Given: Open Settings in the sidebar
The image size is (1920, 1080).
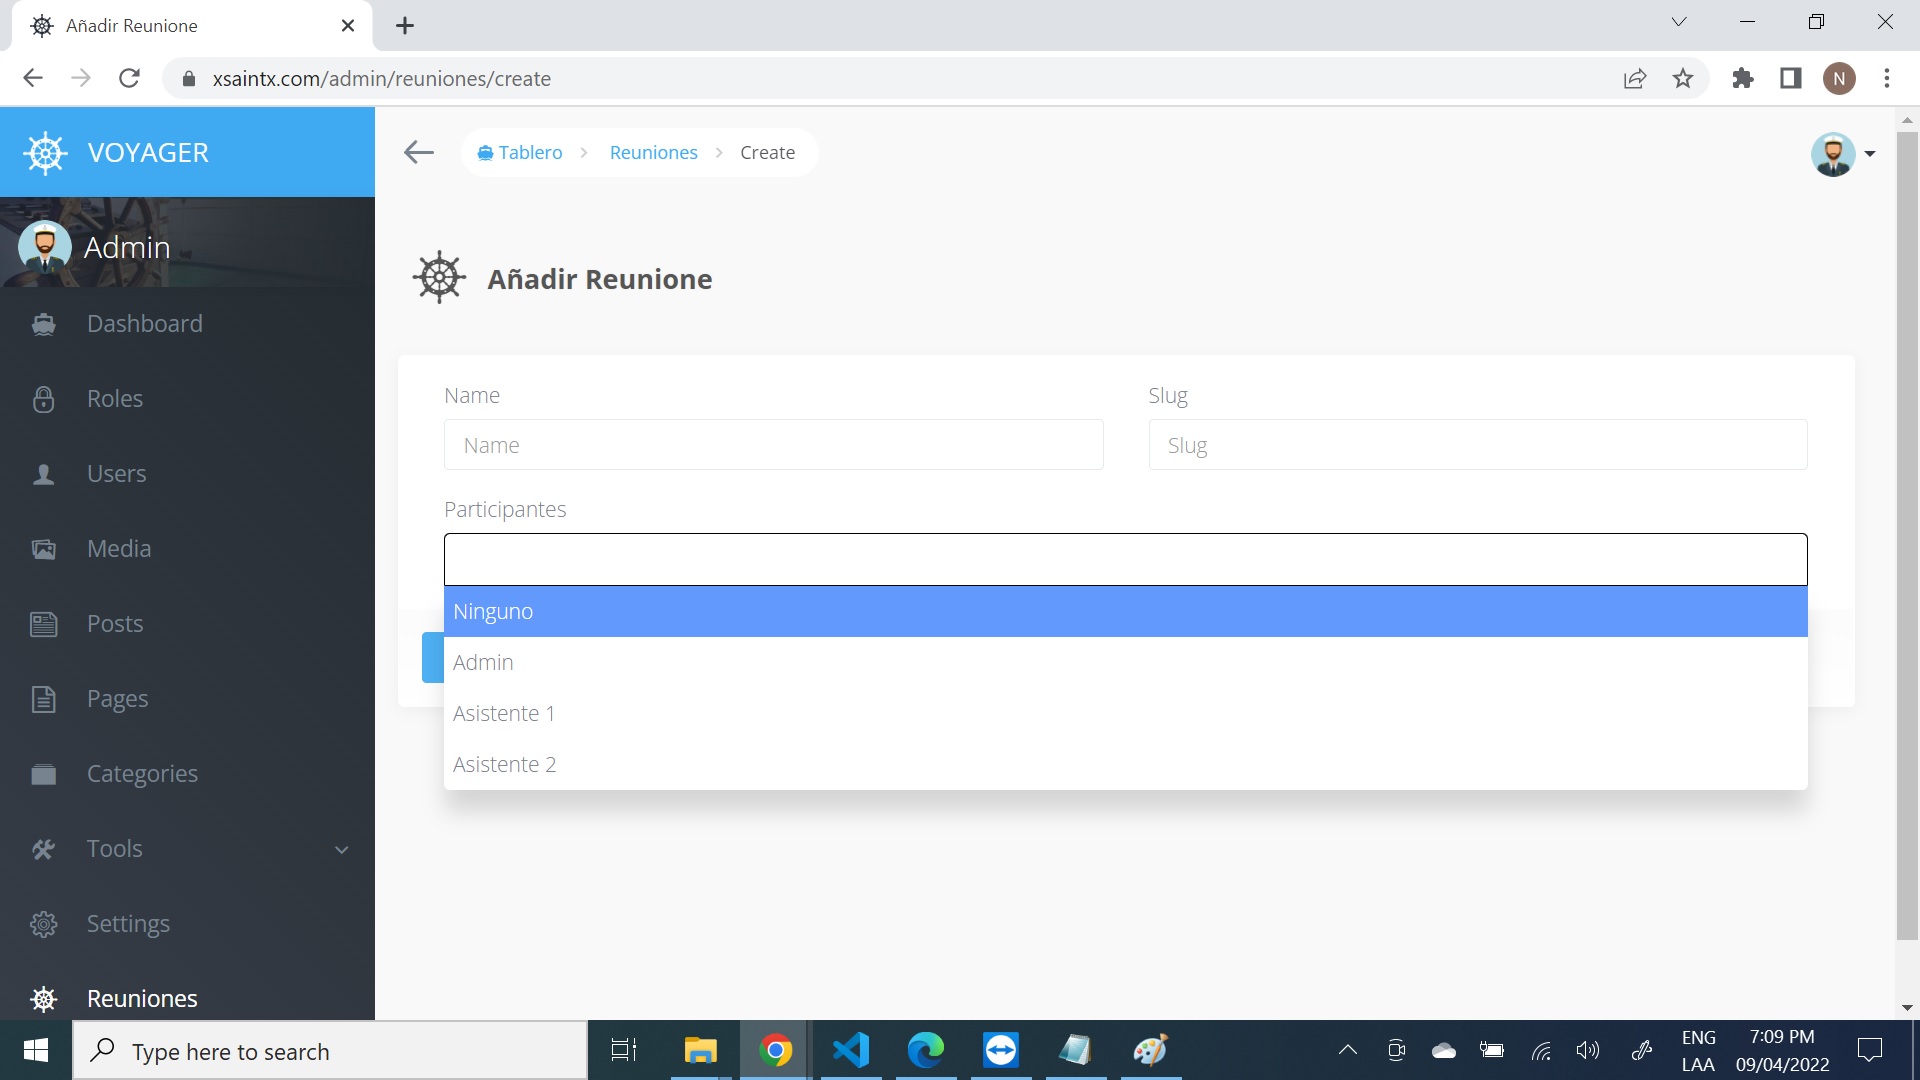Looking at the screenshot, I should tap(128, 923).
